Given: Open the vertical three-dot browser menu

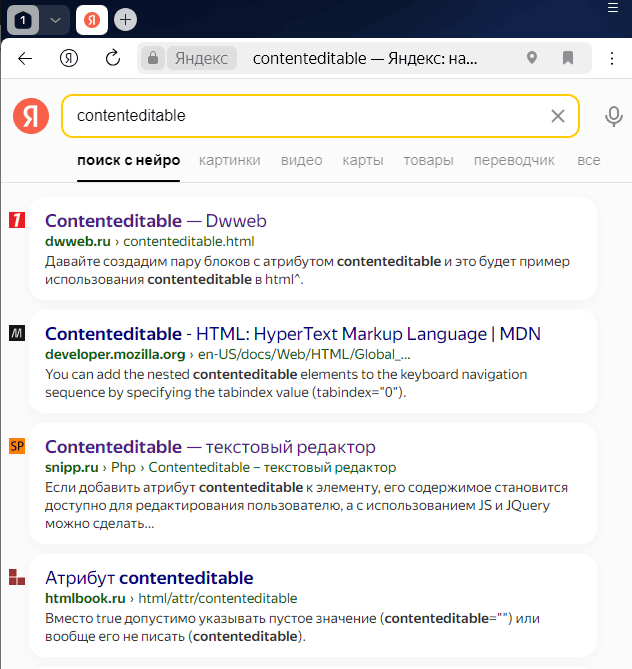Looking at the screenshot, I should [612, 58].
